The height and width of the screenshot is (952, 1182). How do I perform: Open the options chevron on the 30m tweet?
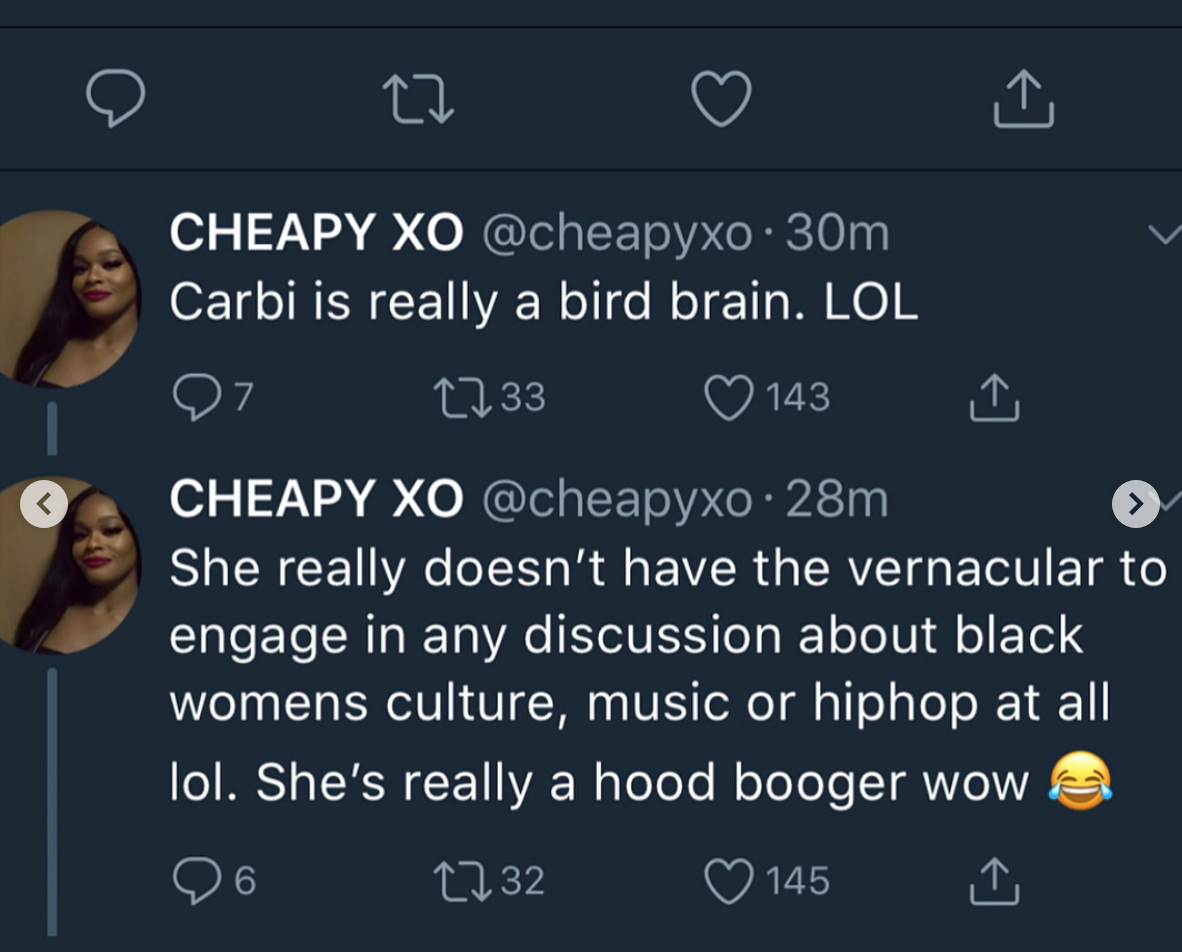pyautogui.click(x=1164, y=236)
